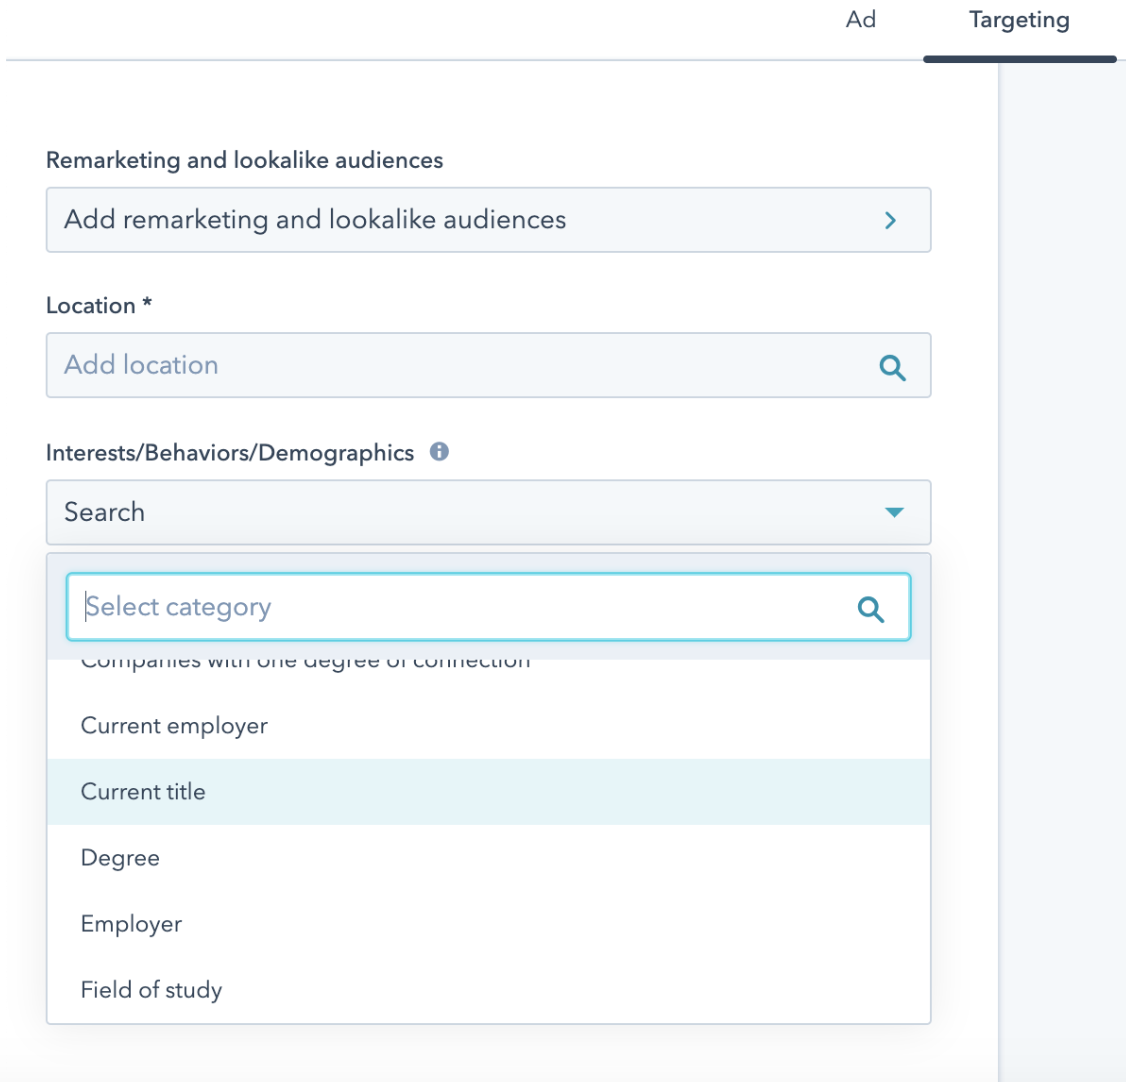Select Current employer from the category list
1126x1082 pixels.
(x=174, y=726)
